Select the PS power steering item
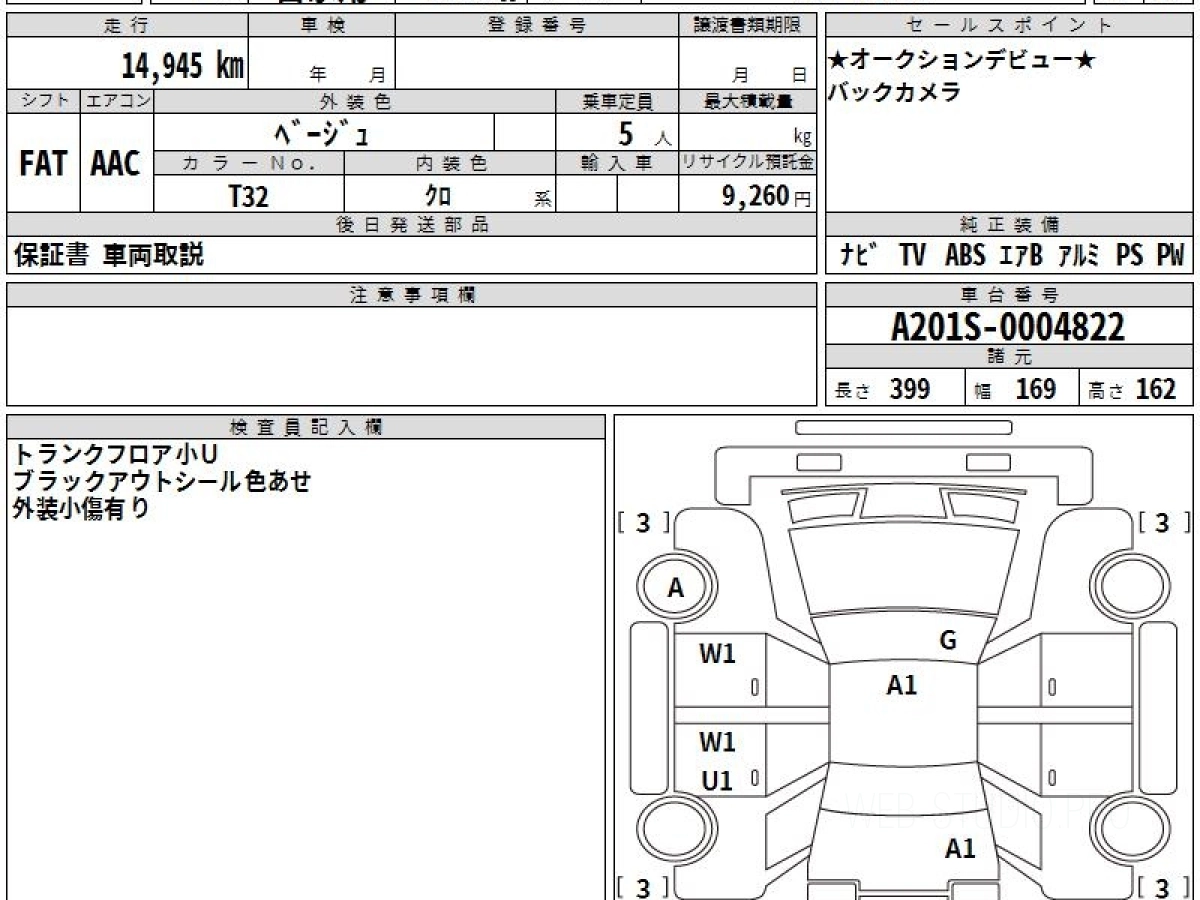Viewport: 1200px width, 900px height. 1130,256
